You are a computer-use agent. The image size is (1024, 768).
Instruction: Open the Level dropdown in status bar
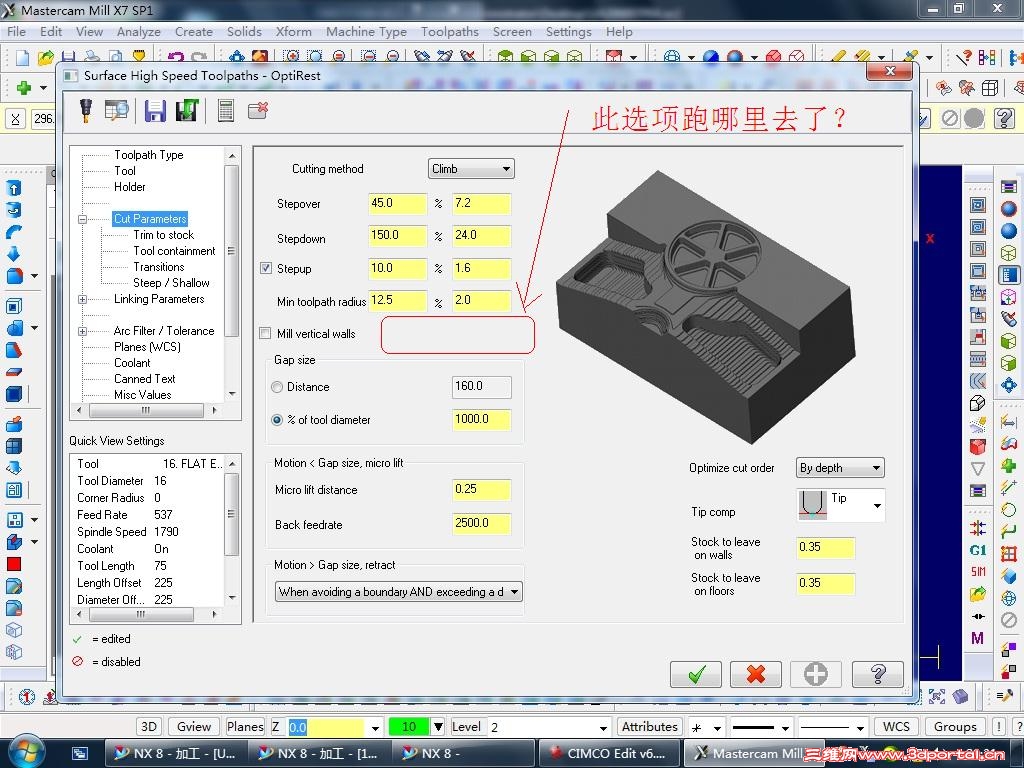click(x=603, y=728)
